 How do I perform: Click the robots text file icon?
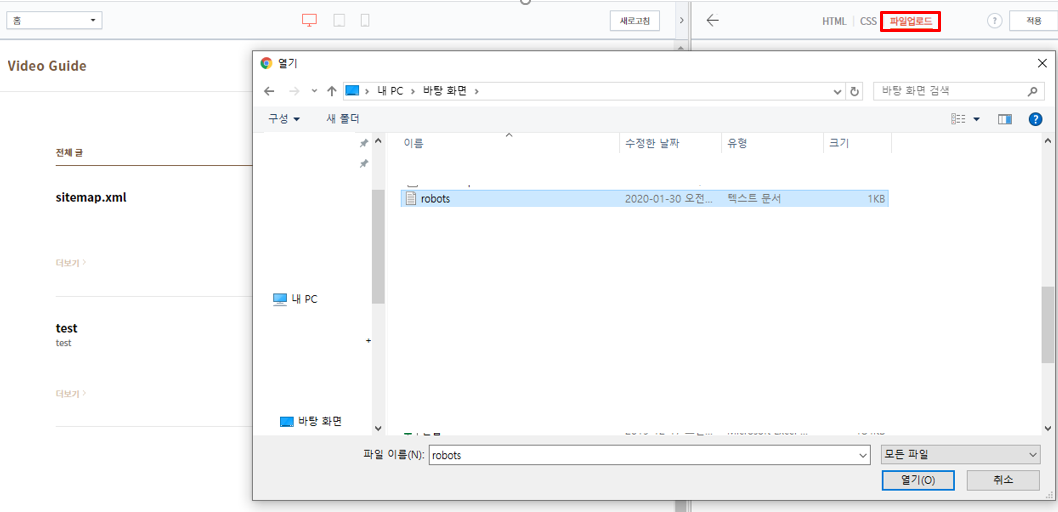(410, 198)
